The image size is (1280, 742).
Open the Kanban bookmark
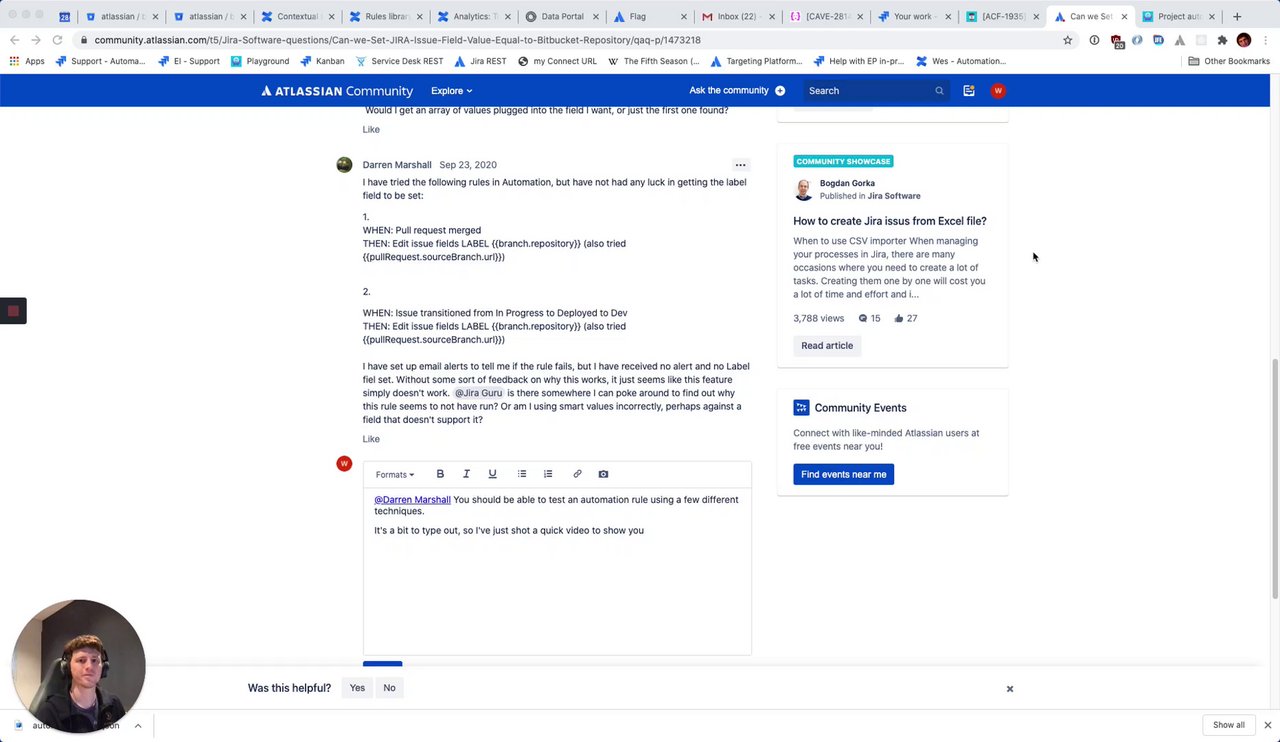coord(322,61)
